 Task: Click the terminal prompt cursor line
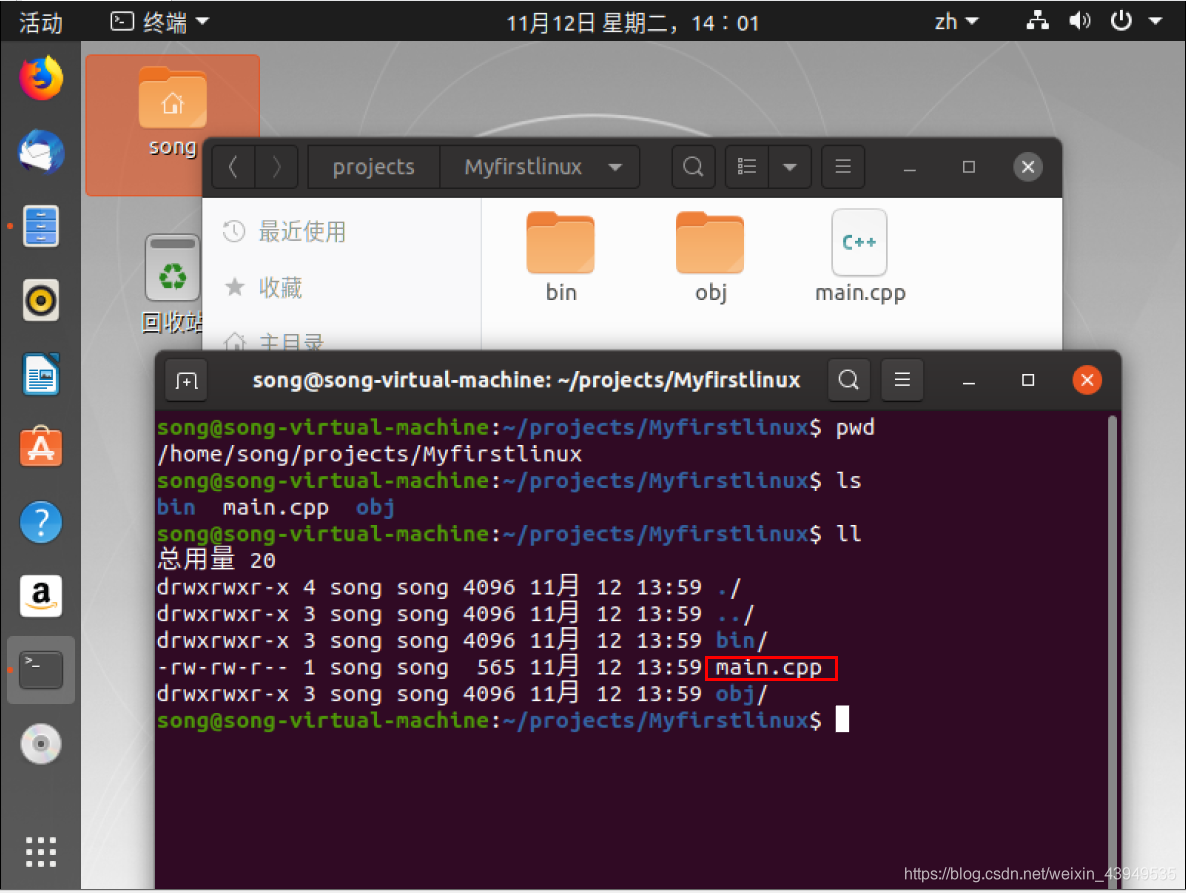point(503,721)
